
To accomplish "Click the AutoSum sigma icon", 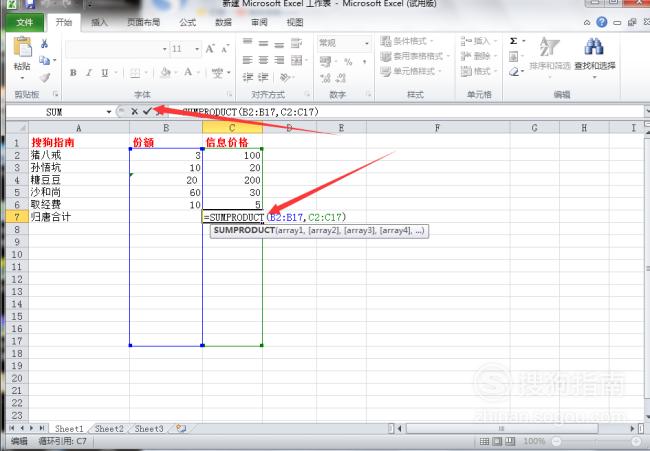I will [x=514, y=41].
